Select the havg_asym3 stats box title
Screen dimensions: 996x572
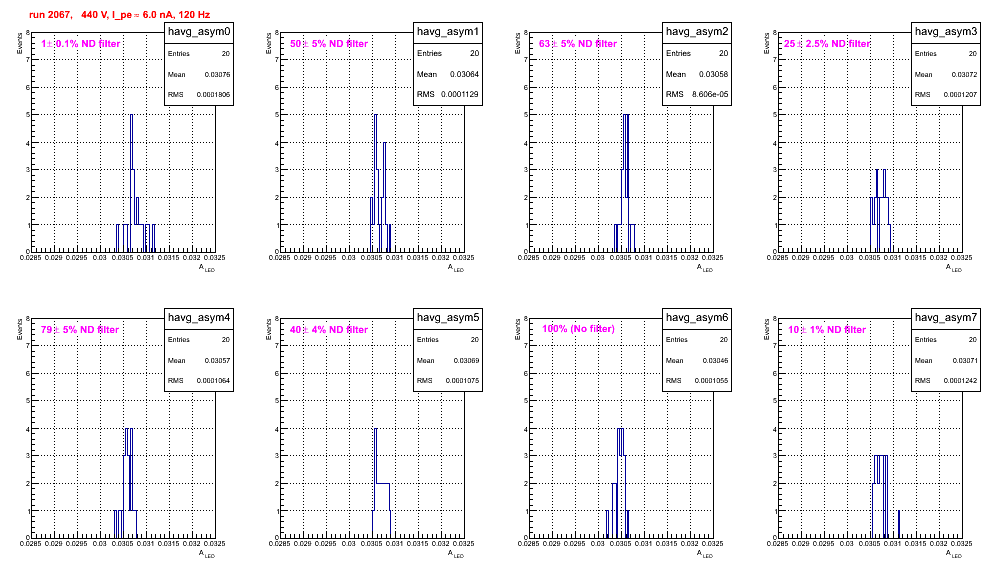946,31
